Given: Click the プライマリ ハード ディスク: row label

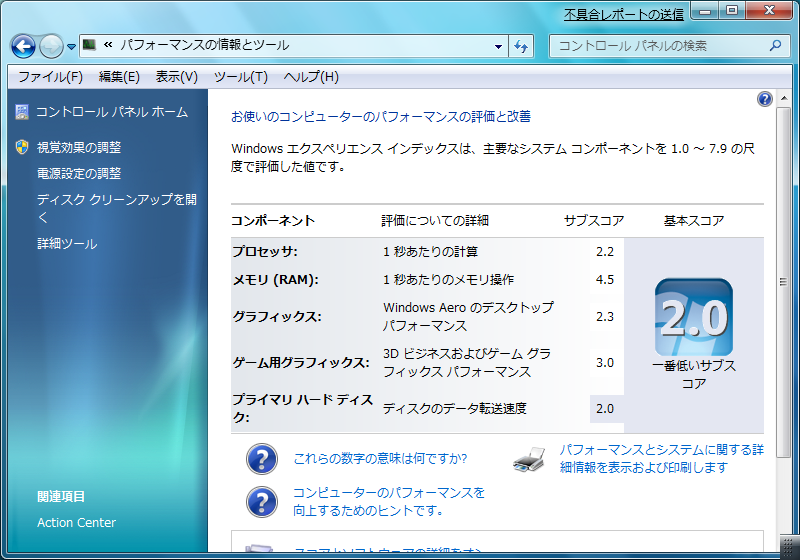Looking at the screenshot, I should pos(303,409).
